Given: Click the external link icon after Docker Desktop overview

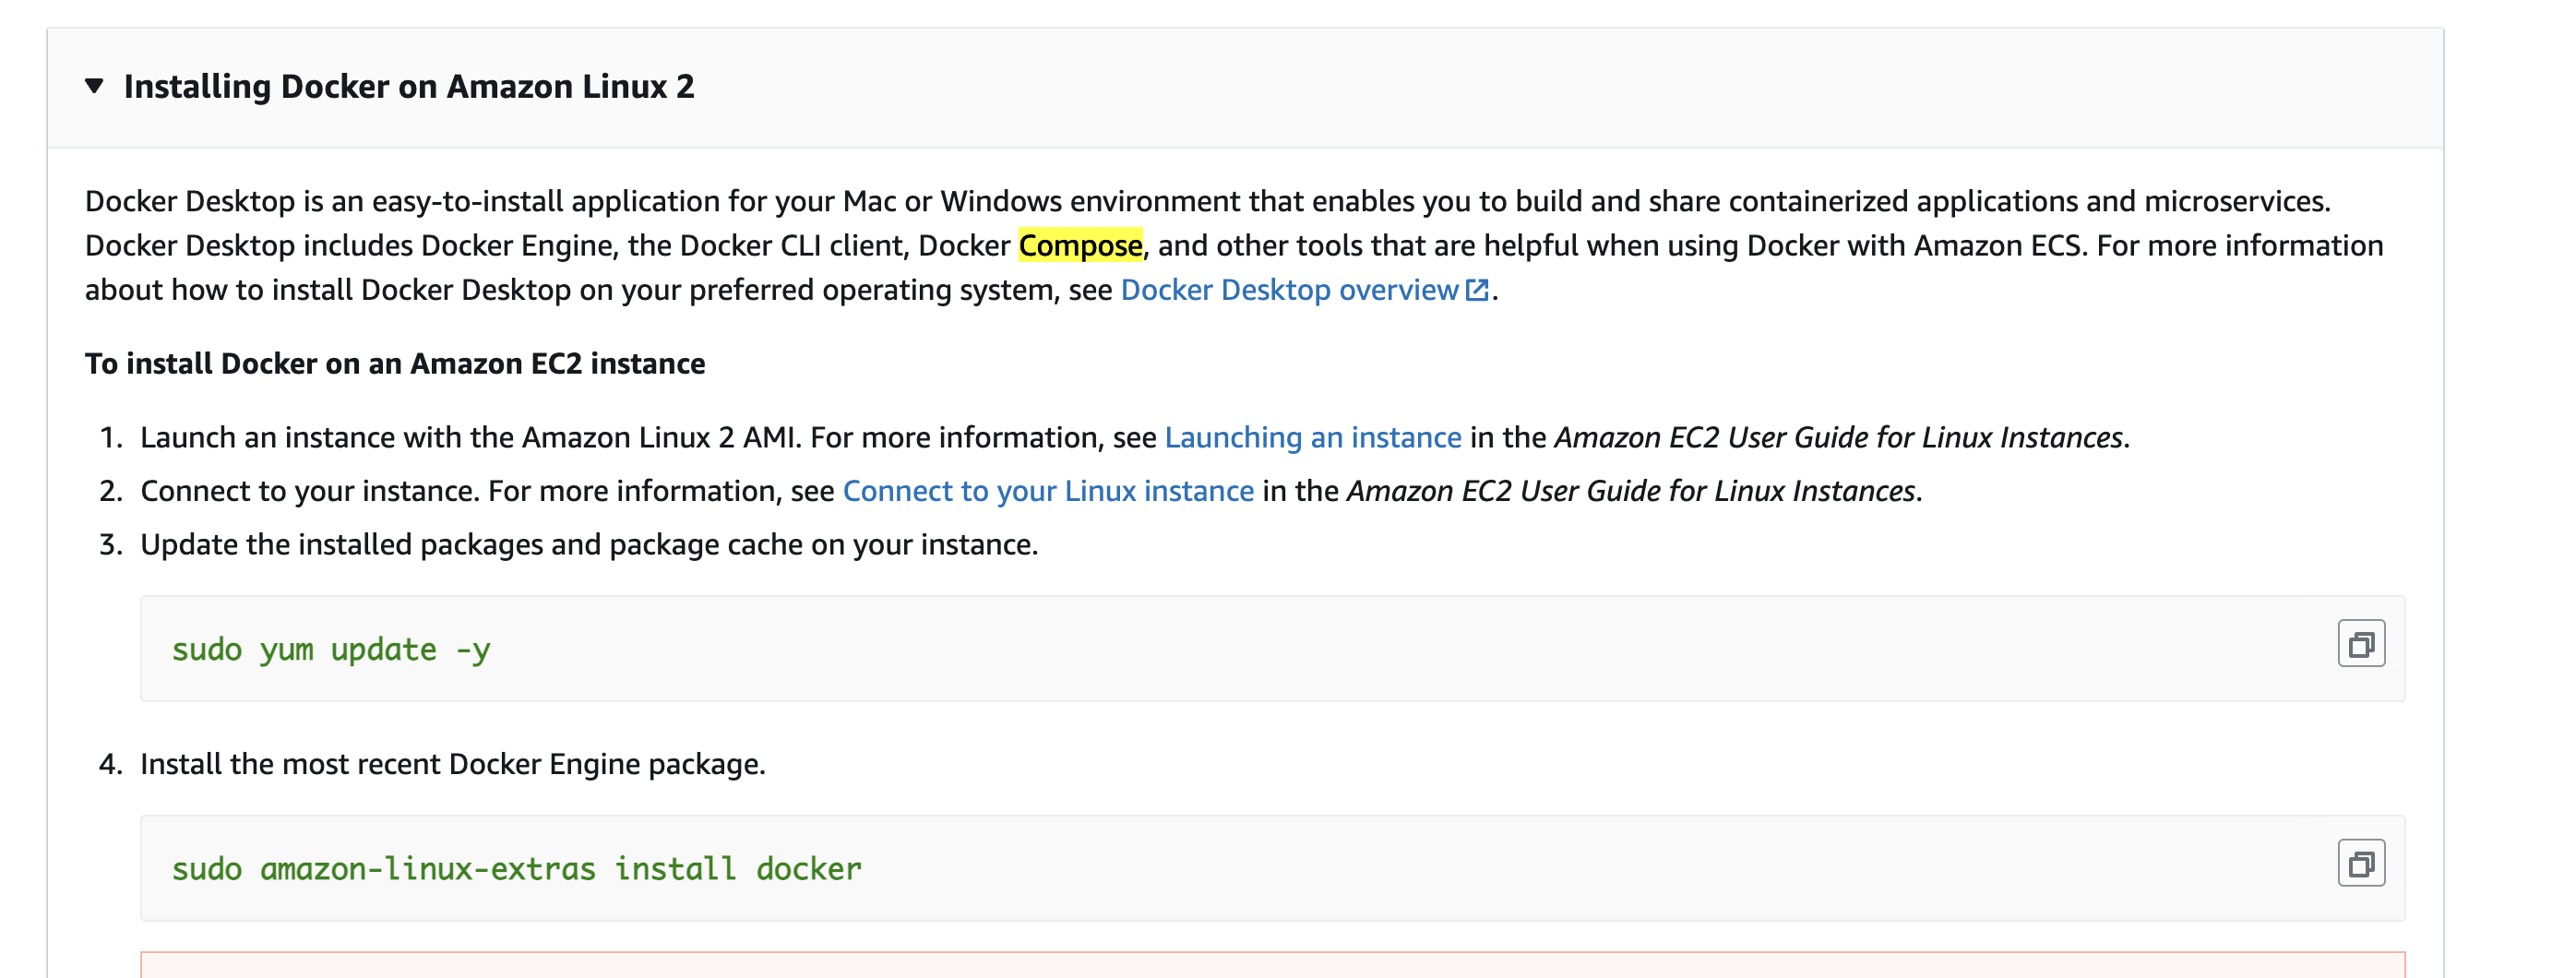Looking at the screenshot, I should click(1477, 290).
